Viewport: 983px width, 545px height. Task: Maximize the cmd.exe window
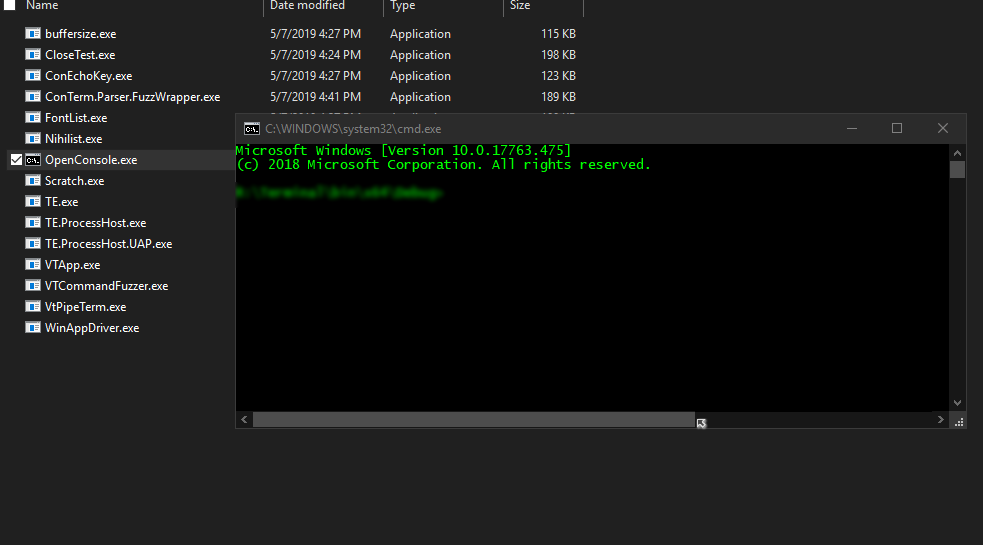(x=897, y=129)
